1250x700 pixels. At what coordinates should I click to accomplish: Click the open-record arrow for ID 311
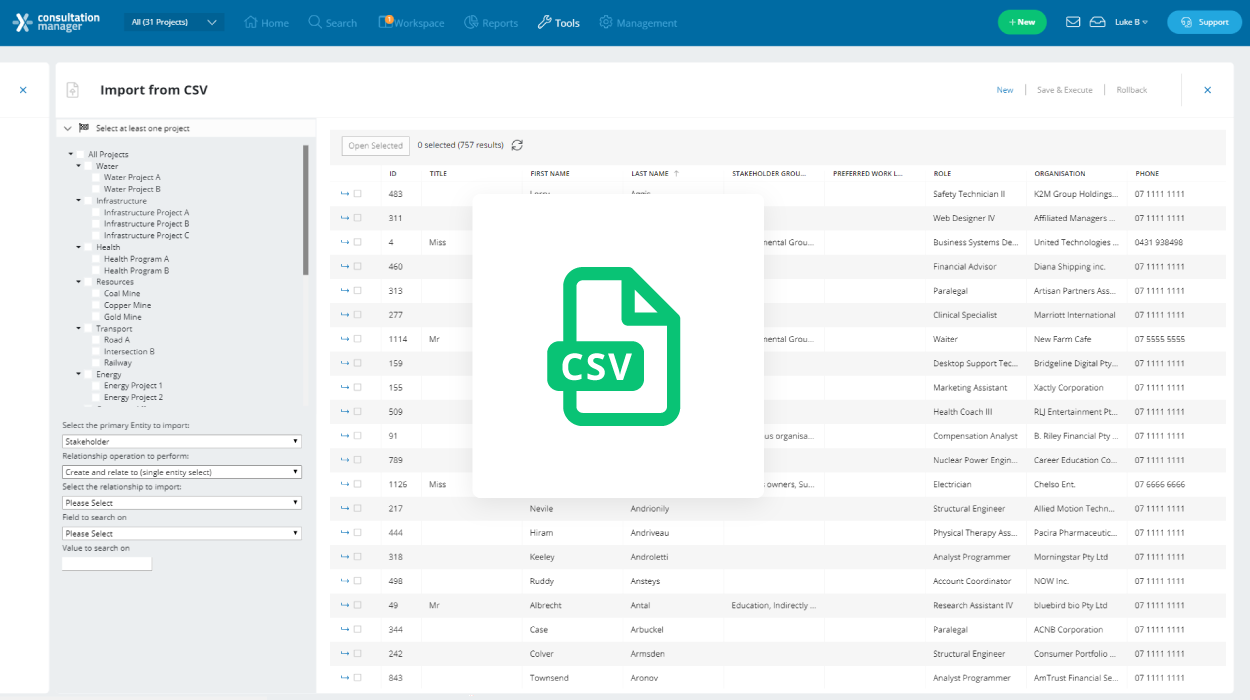[345, 218]
